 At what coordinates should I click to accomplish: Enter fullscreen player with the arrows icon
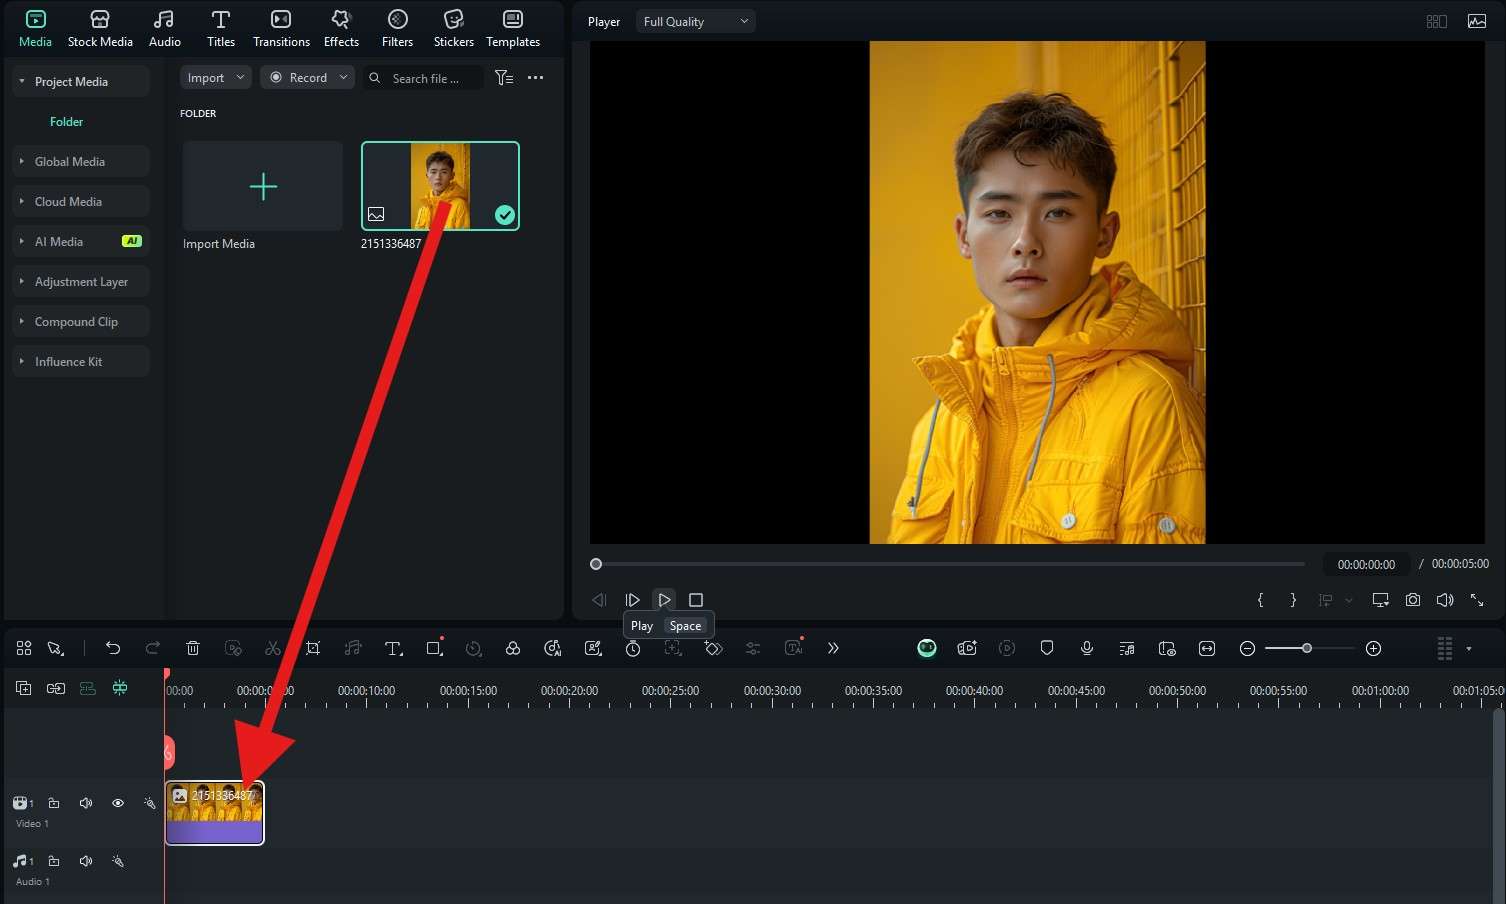pyautogui.click(x=1477, y=600)
